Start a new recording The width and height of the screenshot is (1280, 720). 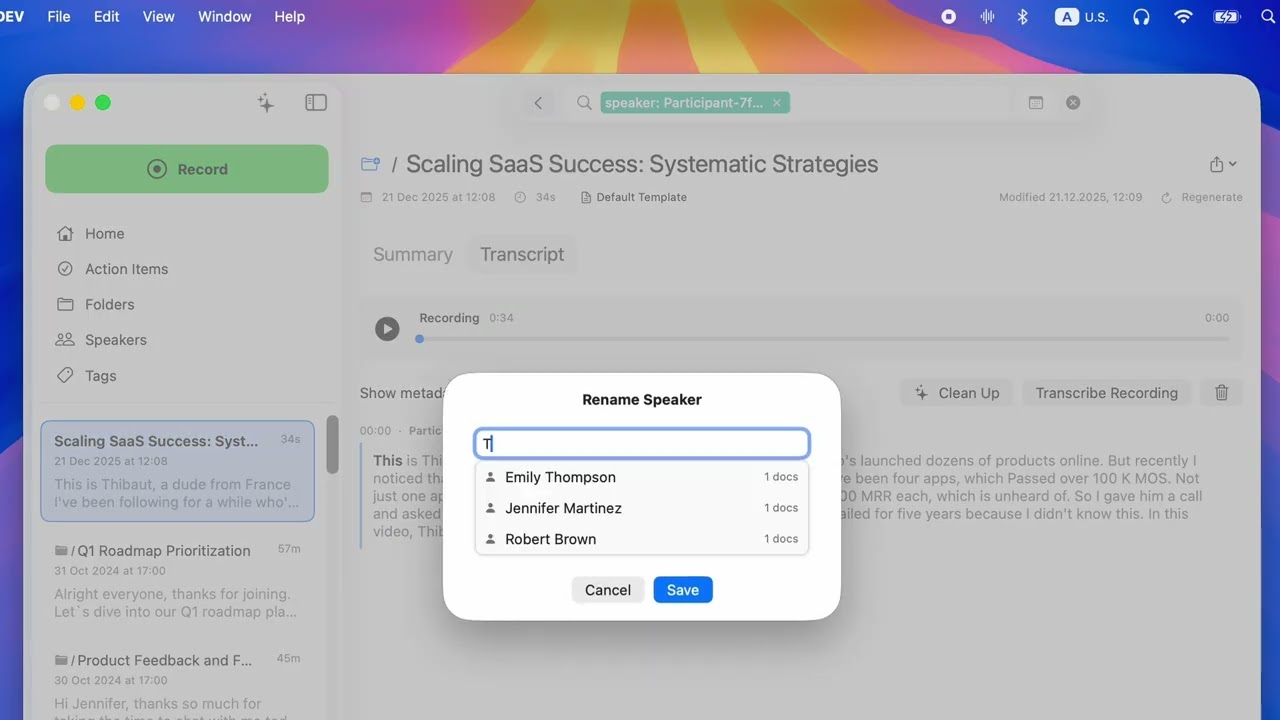point(187,169)
